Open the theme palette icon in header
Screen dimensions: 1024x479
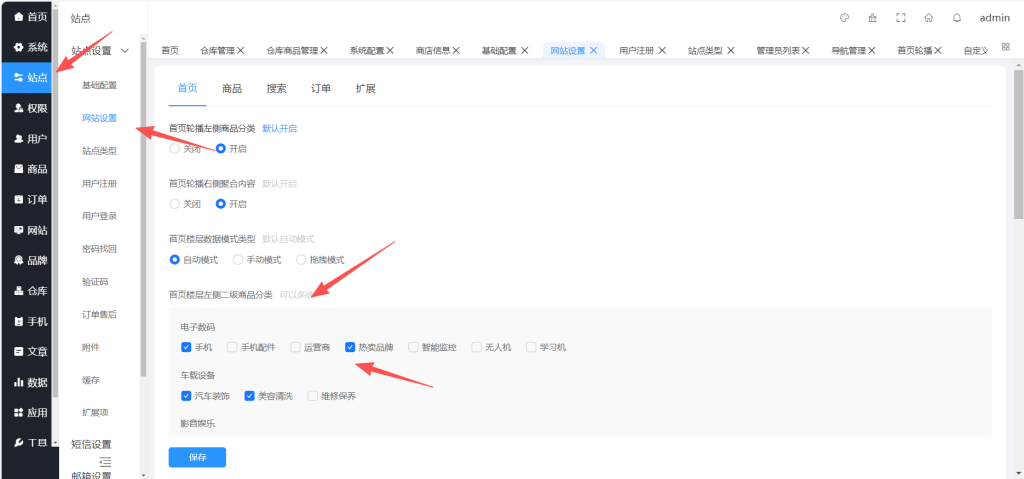[x=844, y=18]
